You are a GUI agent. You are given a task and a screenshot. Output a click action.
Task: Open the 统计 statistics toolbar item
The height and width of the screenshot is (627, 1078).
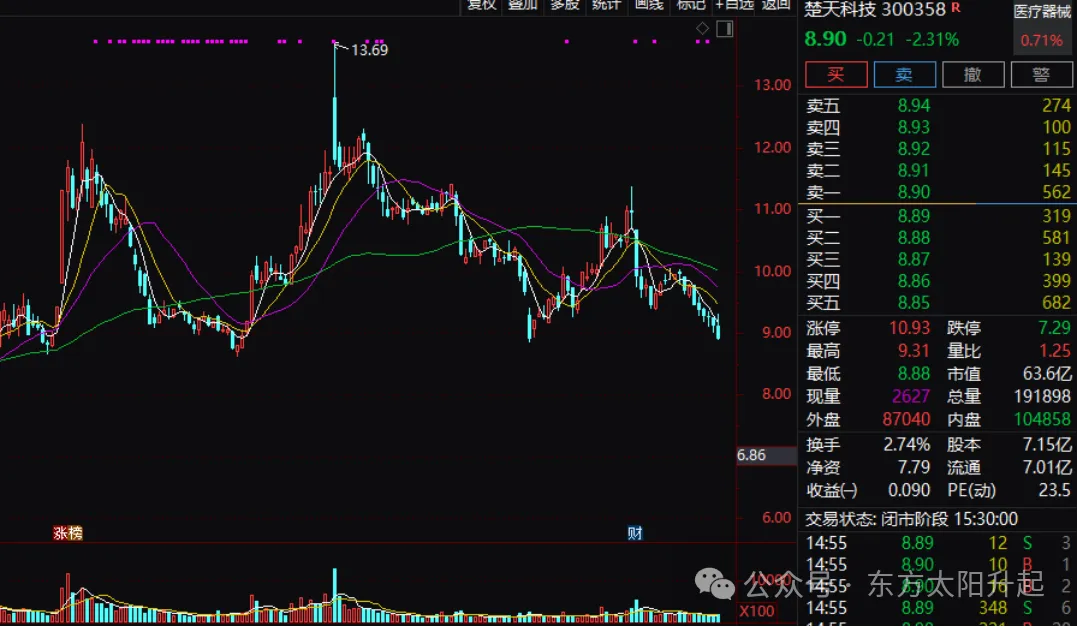coord(606,6)
